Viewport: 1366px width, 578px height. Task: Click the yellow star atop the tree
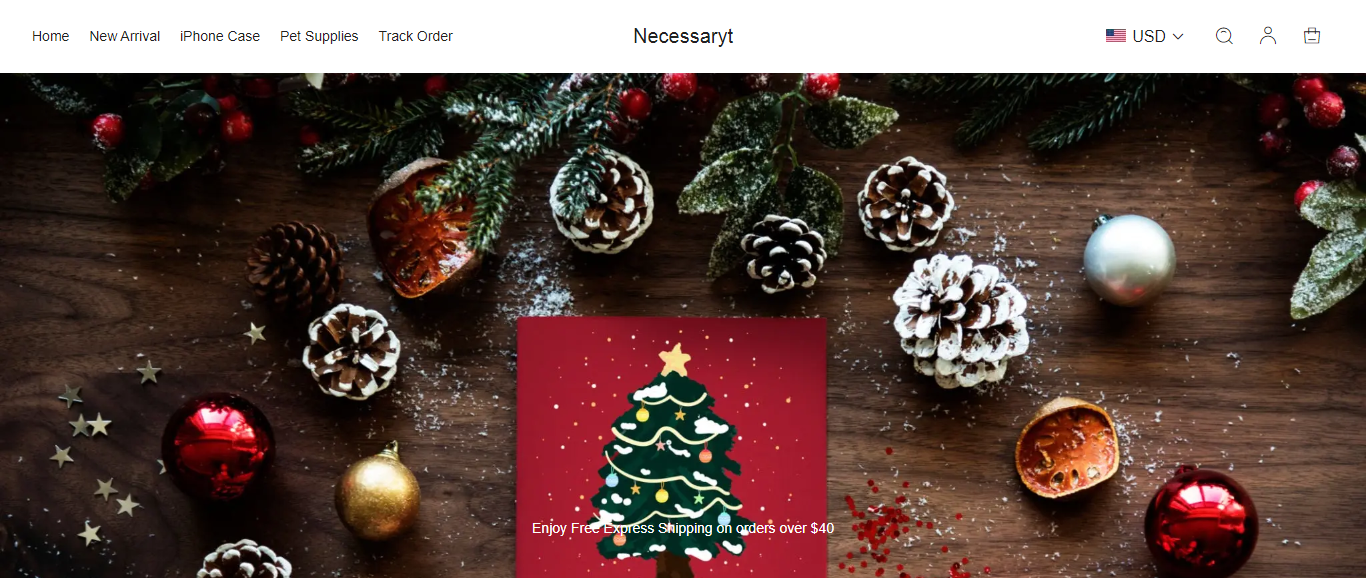675,359
